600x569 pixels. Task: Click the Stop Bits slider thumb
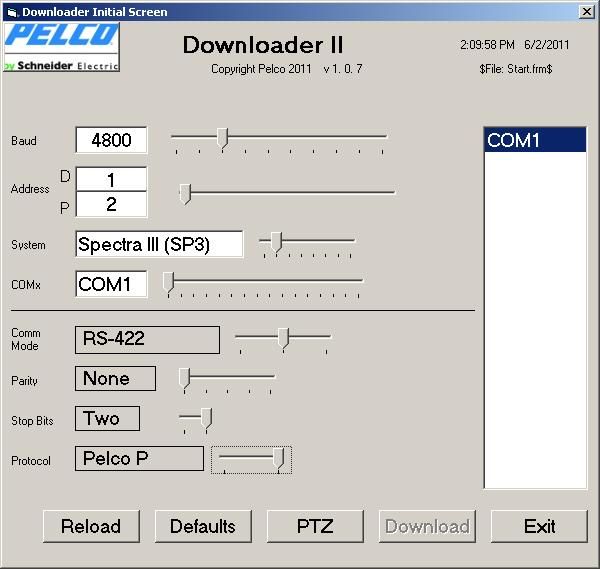pyautogui.click(x=207, y=419)
